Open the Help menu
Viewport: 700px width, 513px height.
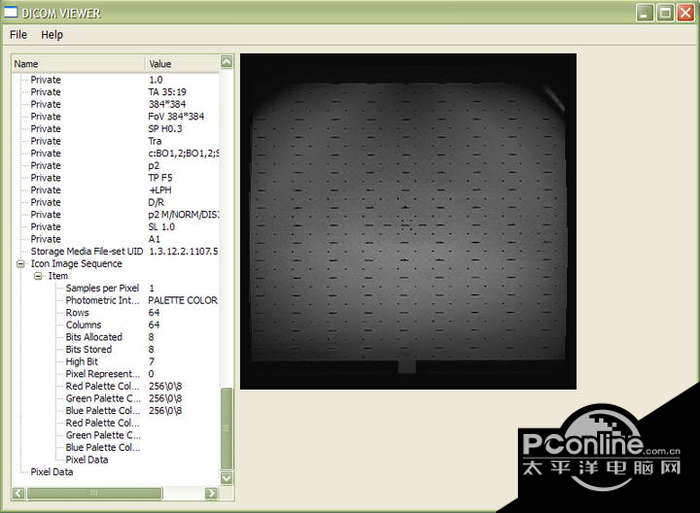pyautogui.click(x=52, y=34)
